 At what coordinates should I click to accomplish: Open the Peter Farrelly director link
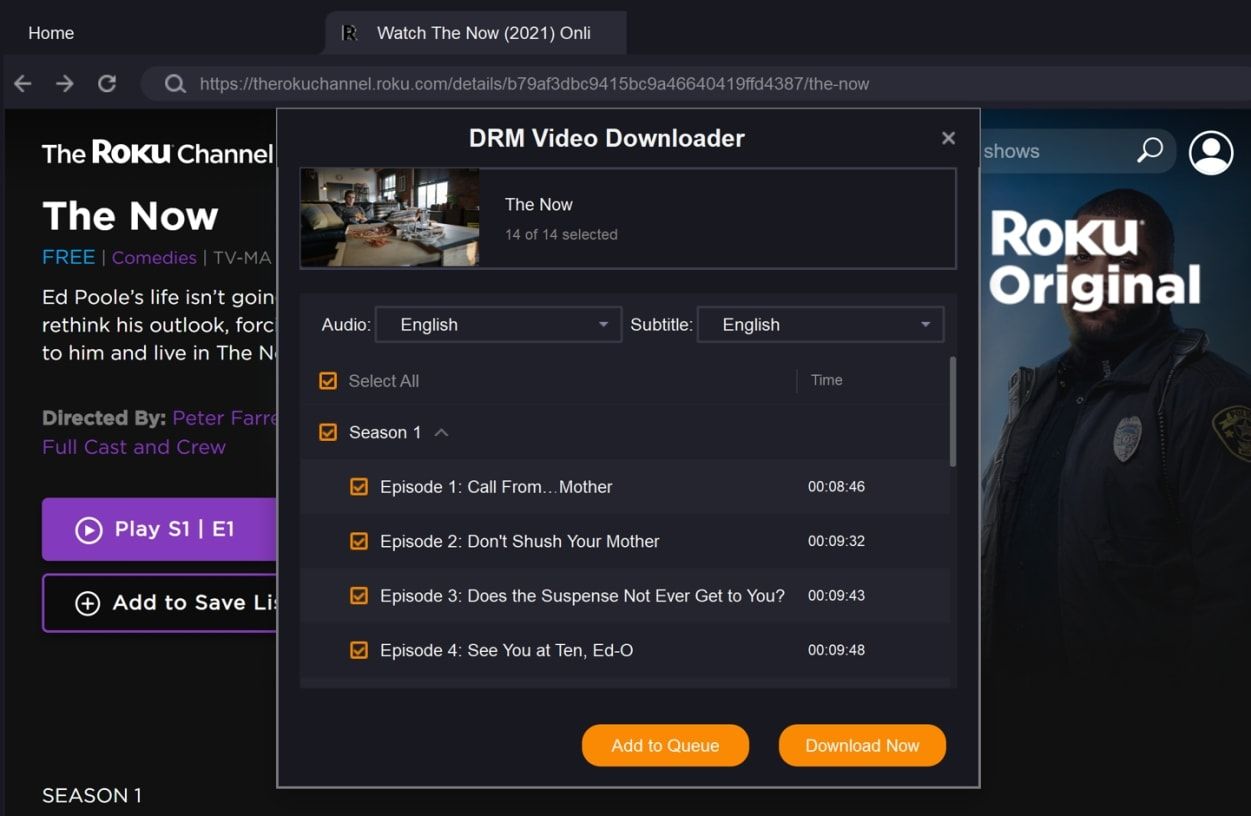224,418
